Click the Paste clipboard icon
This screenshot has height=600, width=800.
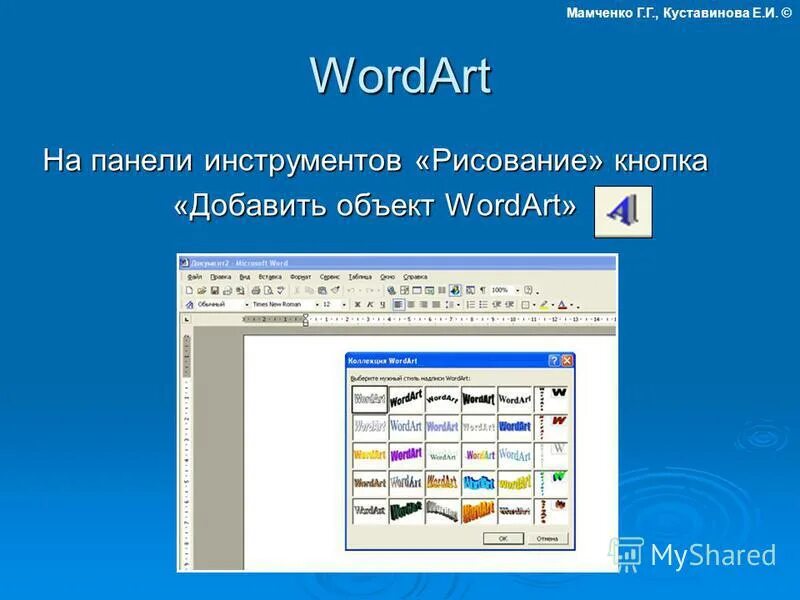pyautogui.click(x=322, y=290)
